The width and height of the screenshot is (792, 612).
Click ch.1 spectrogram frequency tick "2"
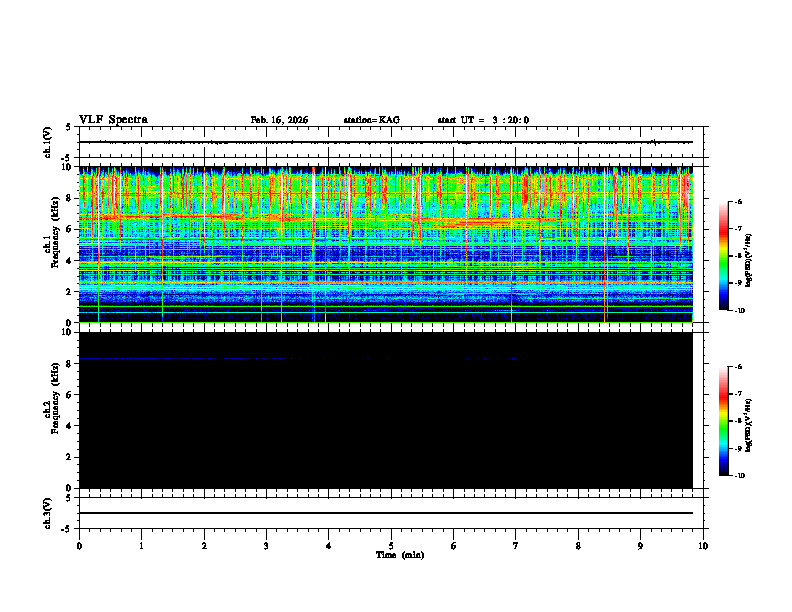click(x=70, y=291)
